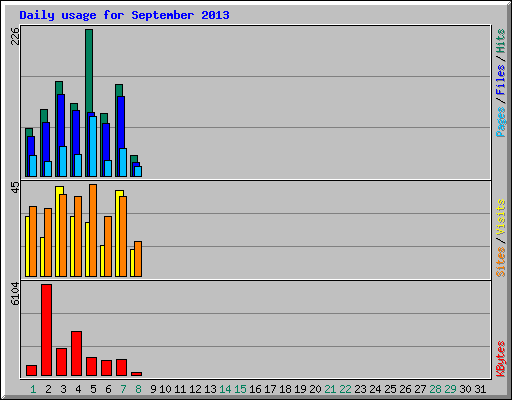The width and height of the screenshot is (512, 400).
Task: Click the Hits legend label
Action: [501, 41]
